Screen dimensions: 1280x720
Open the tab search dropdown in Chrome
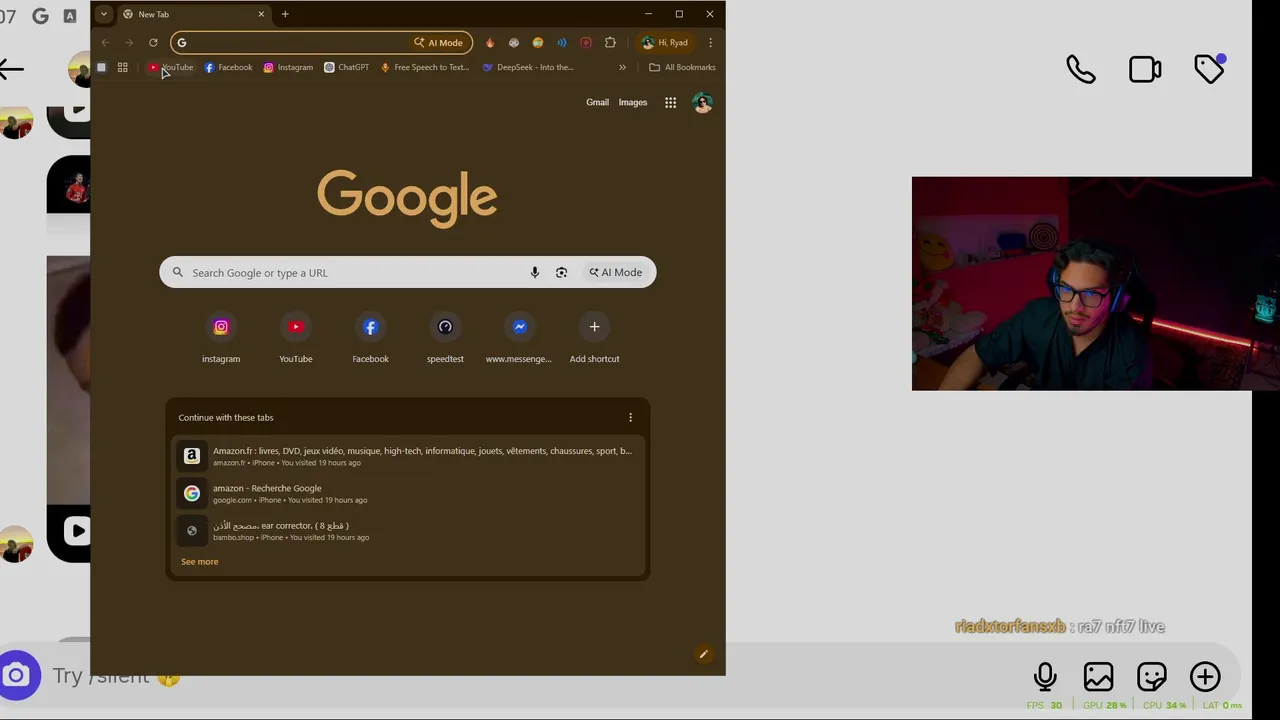click(103, 14)
